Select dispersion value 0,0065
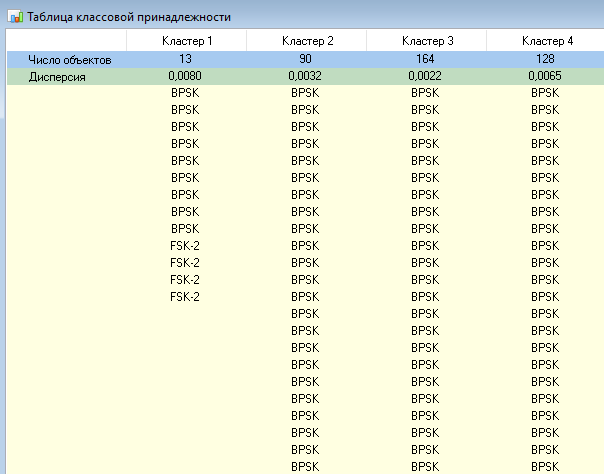 click(x=545, y=76)
